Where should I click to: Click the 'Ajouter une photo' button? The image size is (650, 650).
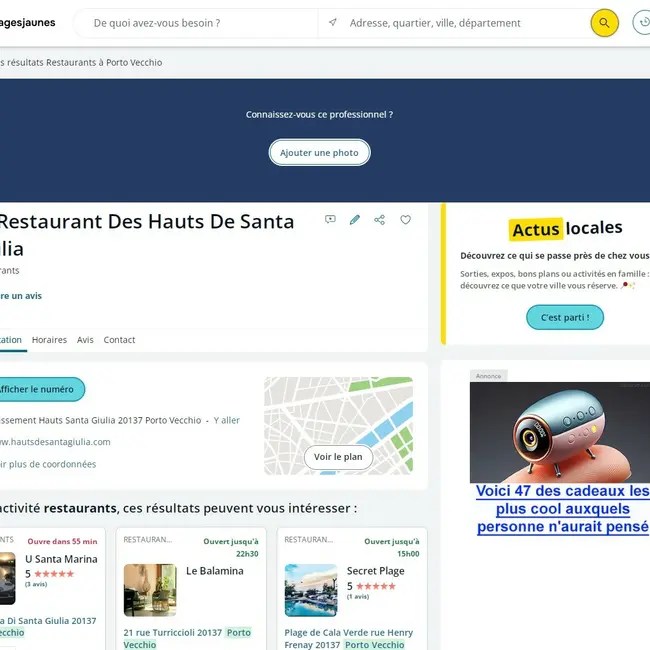click(319, 153)
